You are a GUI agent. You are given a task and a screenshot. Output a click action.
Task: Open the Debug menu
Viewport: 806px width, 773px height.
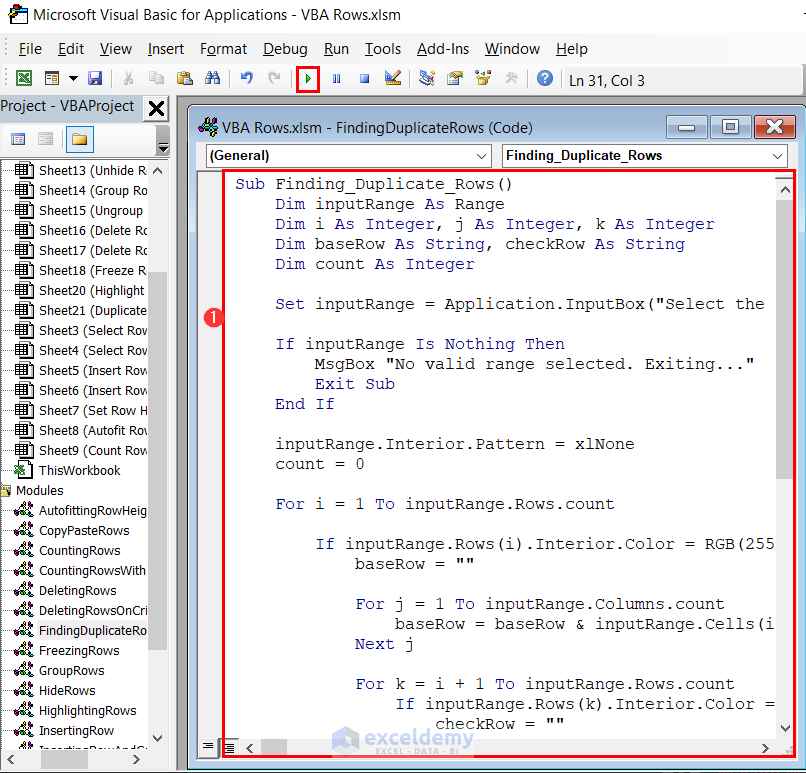(x=285, y=49)
